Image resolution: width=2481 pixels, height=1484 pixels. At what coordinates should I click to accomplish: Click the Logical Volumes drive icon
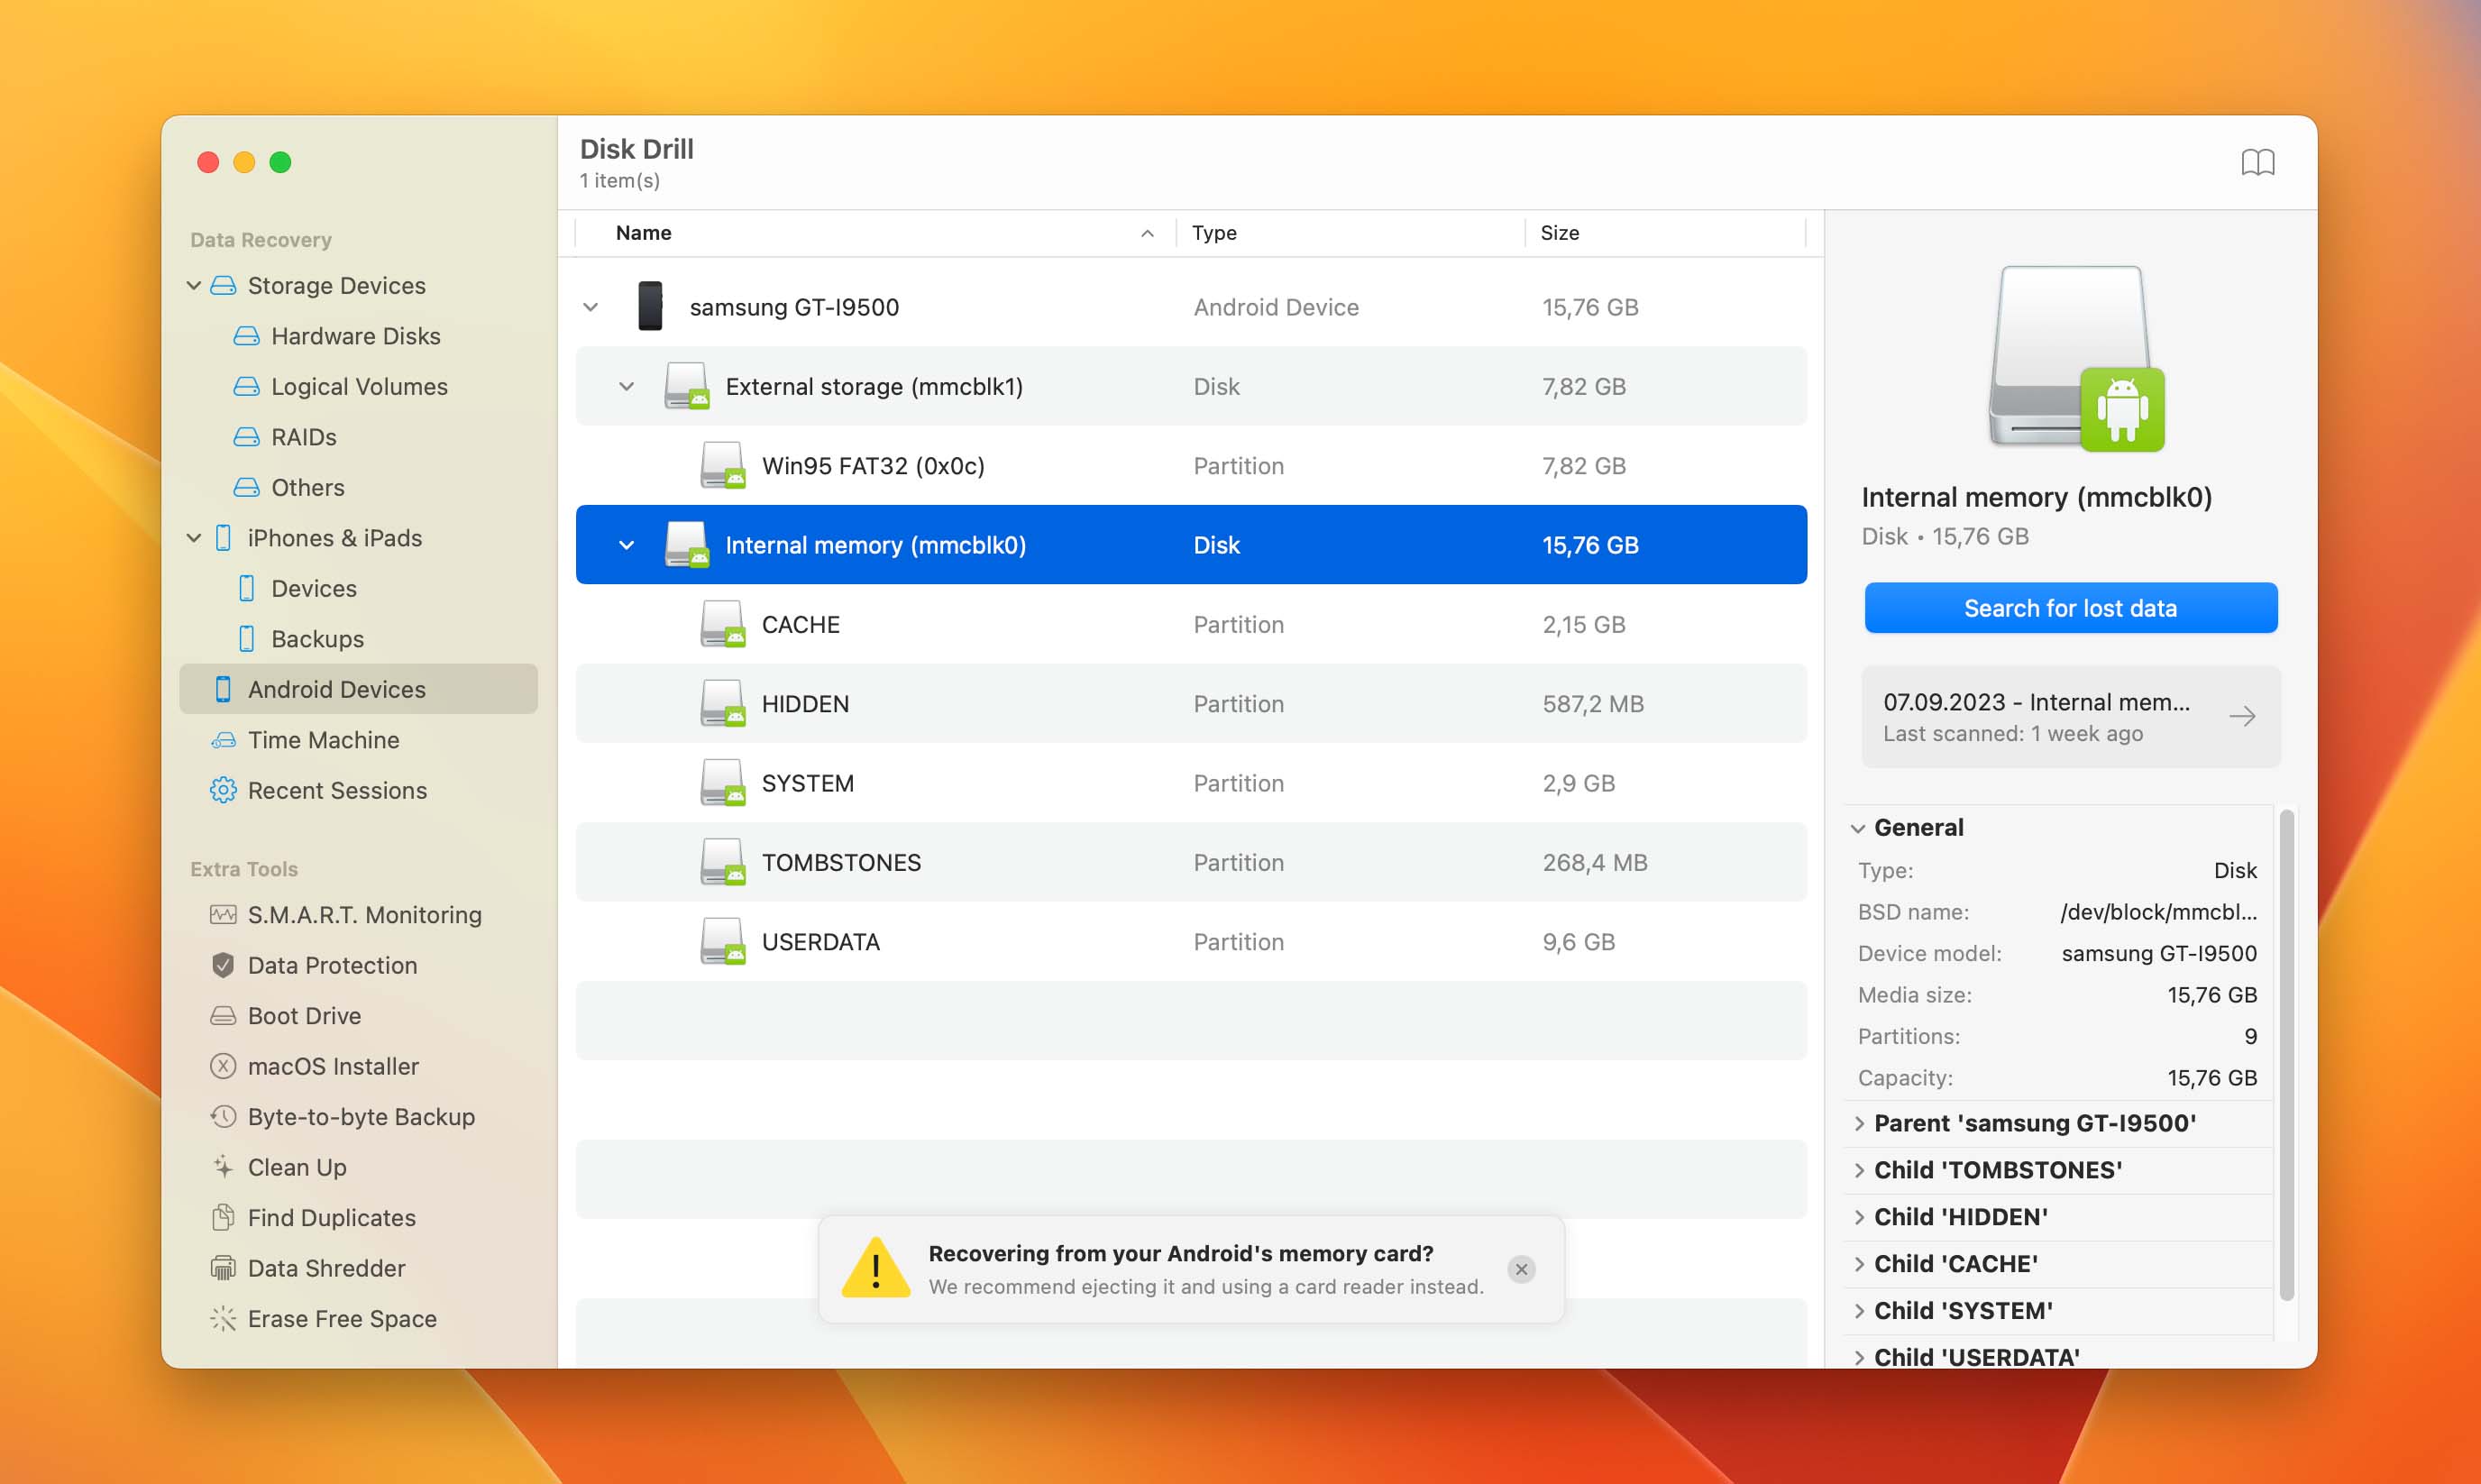point(246,387)
